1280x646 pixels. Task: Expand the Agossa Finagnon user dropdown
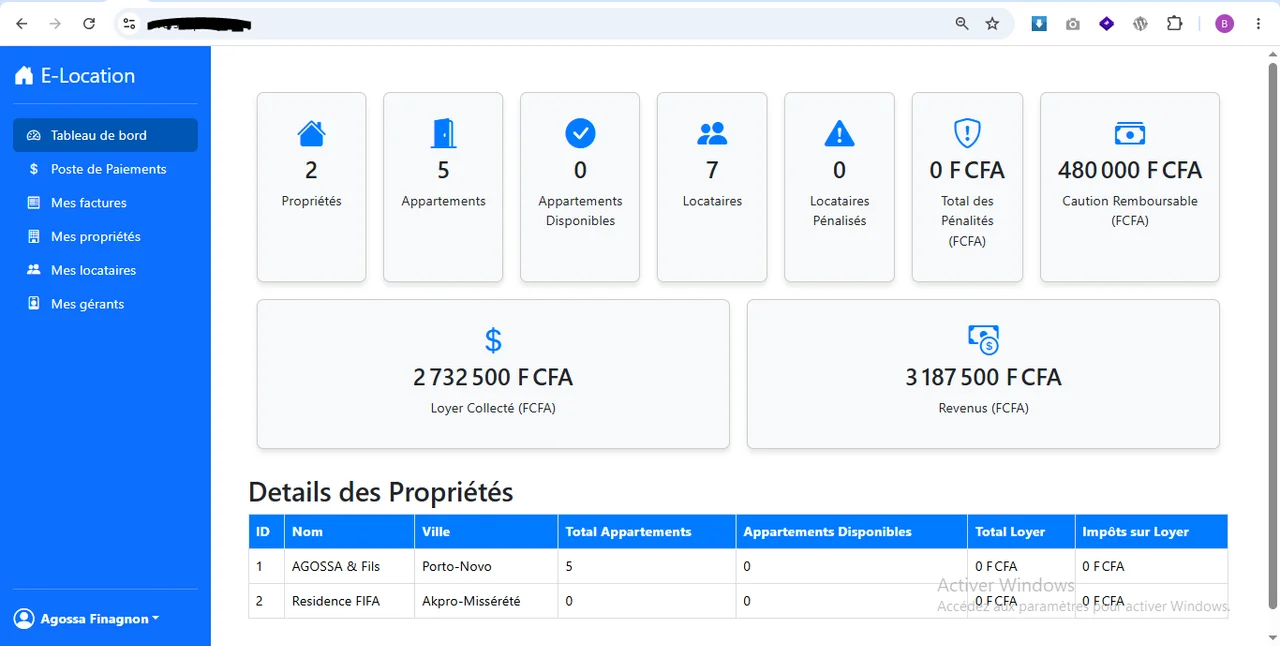coord(87,619)
